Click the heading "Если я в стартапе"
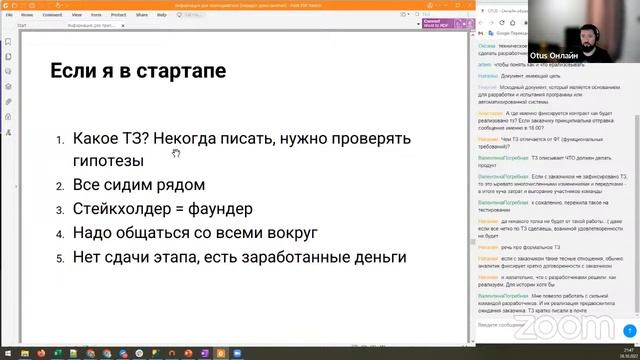 (x=138, y=70)
